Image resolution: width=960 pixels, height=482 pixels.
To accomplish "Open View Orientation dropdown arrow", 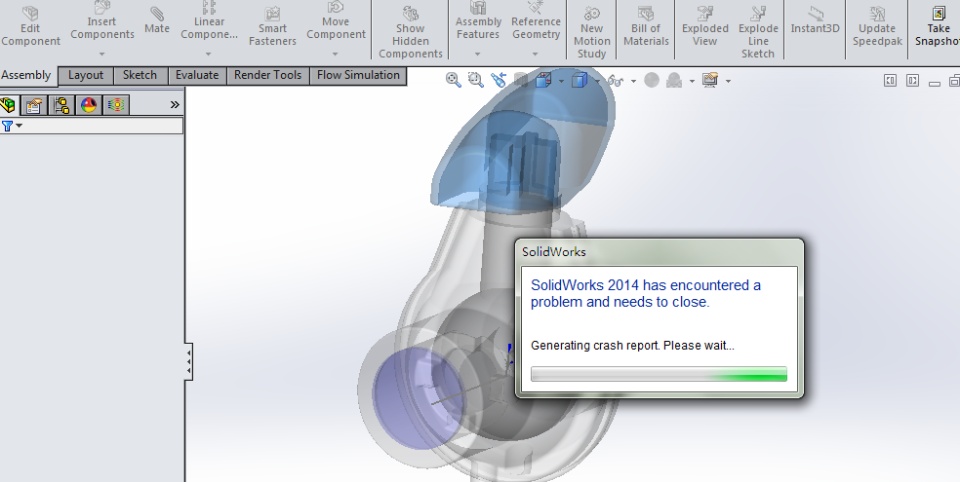I will point(561,81).
